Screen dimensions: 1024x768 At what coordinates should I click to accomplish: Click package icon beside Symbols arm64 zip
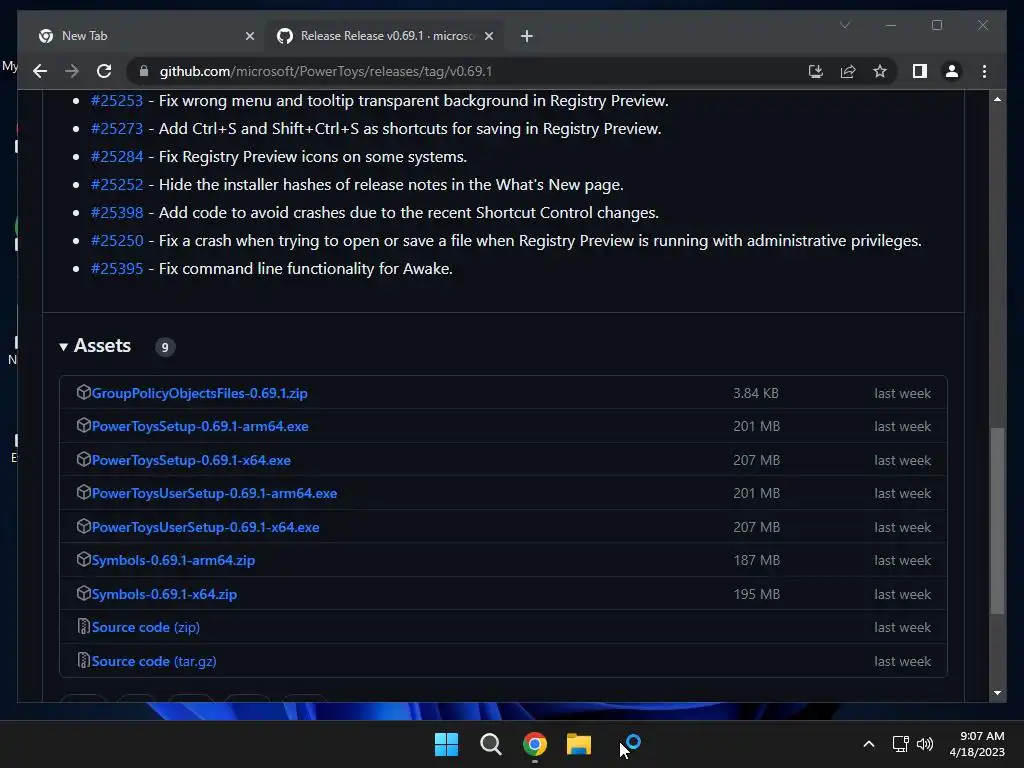(x=84, y=560)
